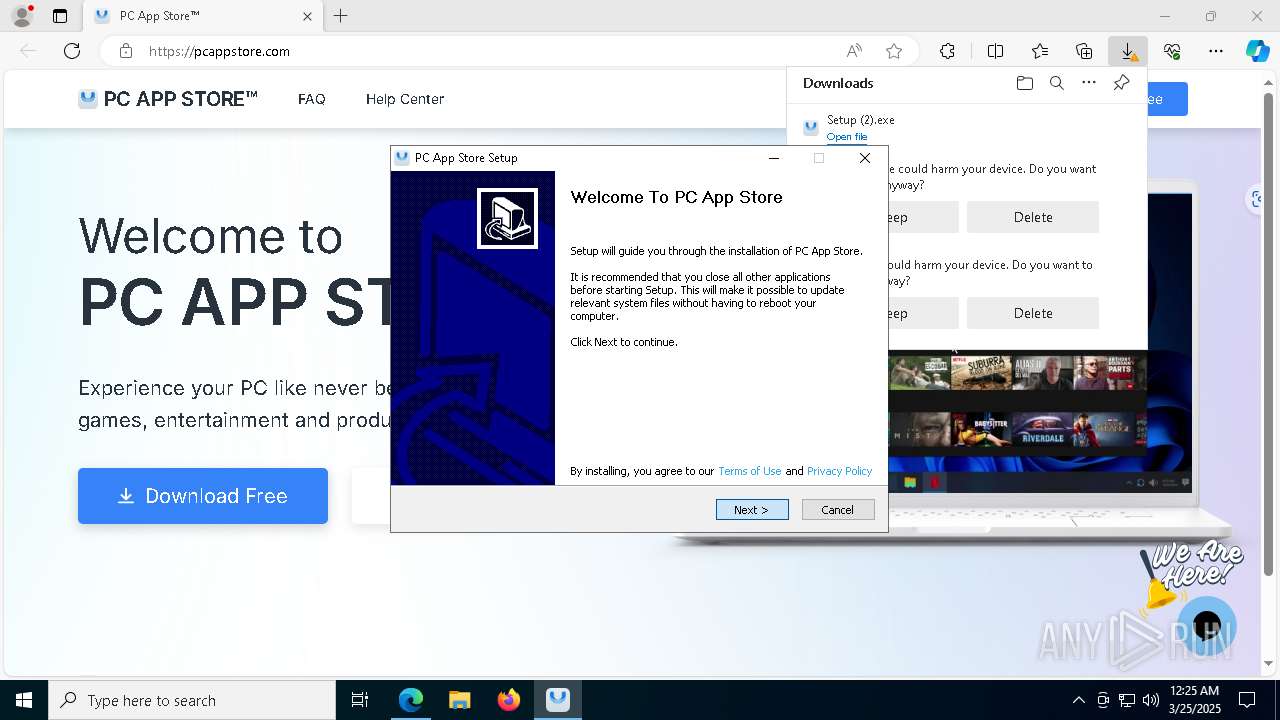This screenshot has height=720, width=1280.
Task: Open FAQ in site navigation
Action: (312, 99)
